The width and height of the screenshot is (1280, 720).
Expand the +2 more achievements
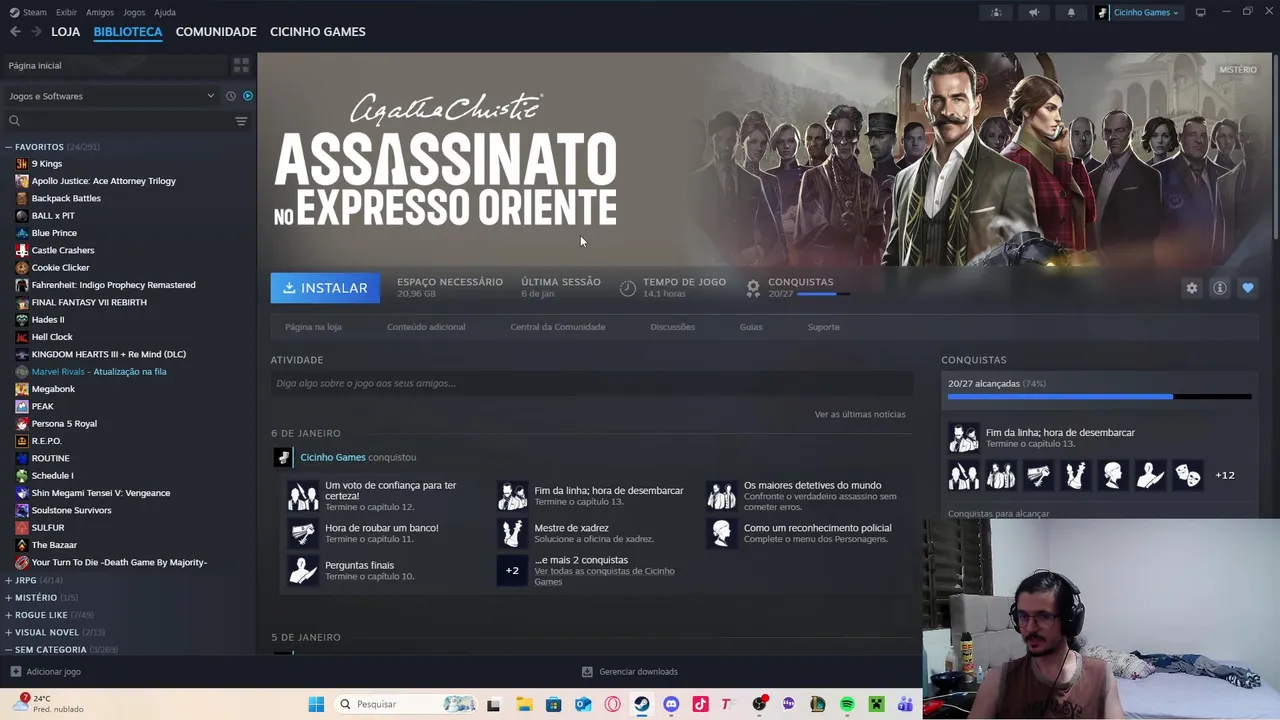(x=512, y=570)
